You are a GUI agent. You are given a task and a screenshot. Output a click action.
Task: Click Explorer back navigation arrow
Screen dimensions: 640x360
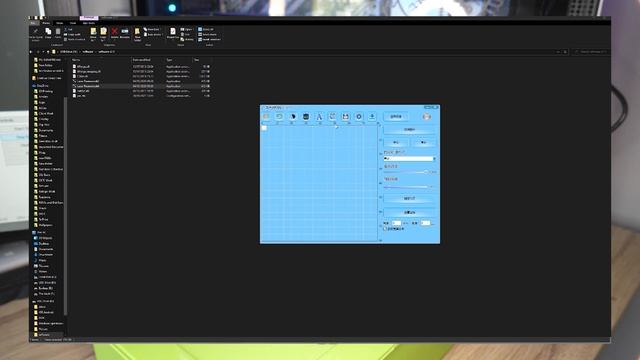pos(31,52)
